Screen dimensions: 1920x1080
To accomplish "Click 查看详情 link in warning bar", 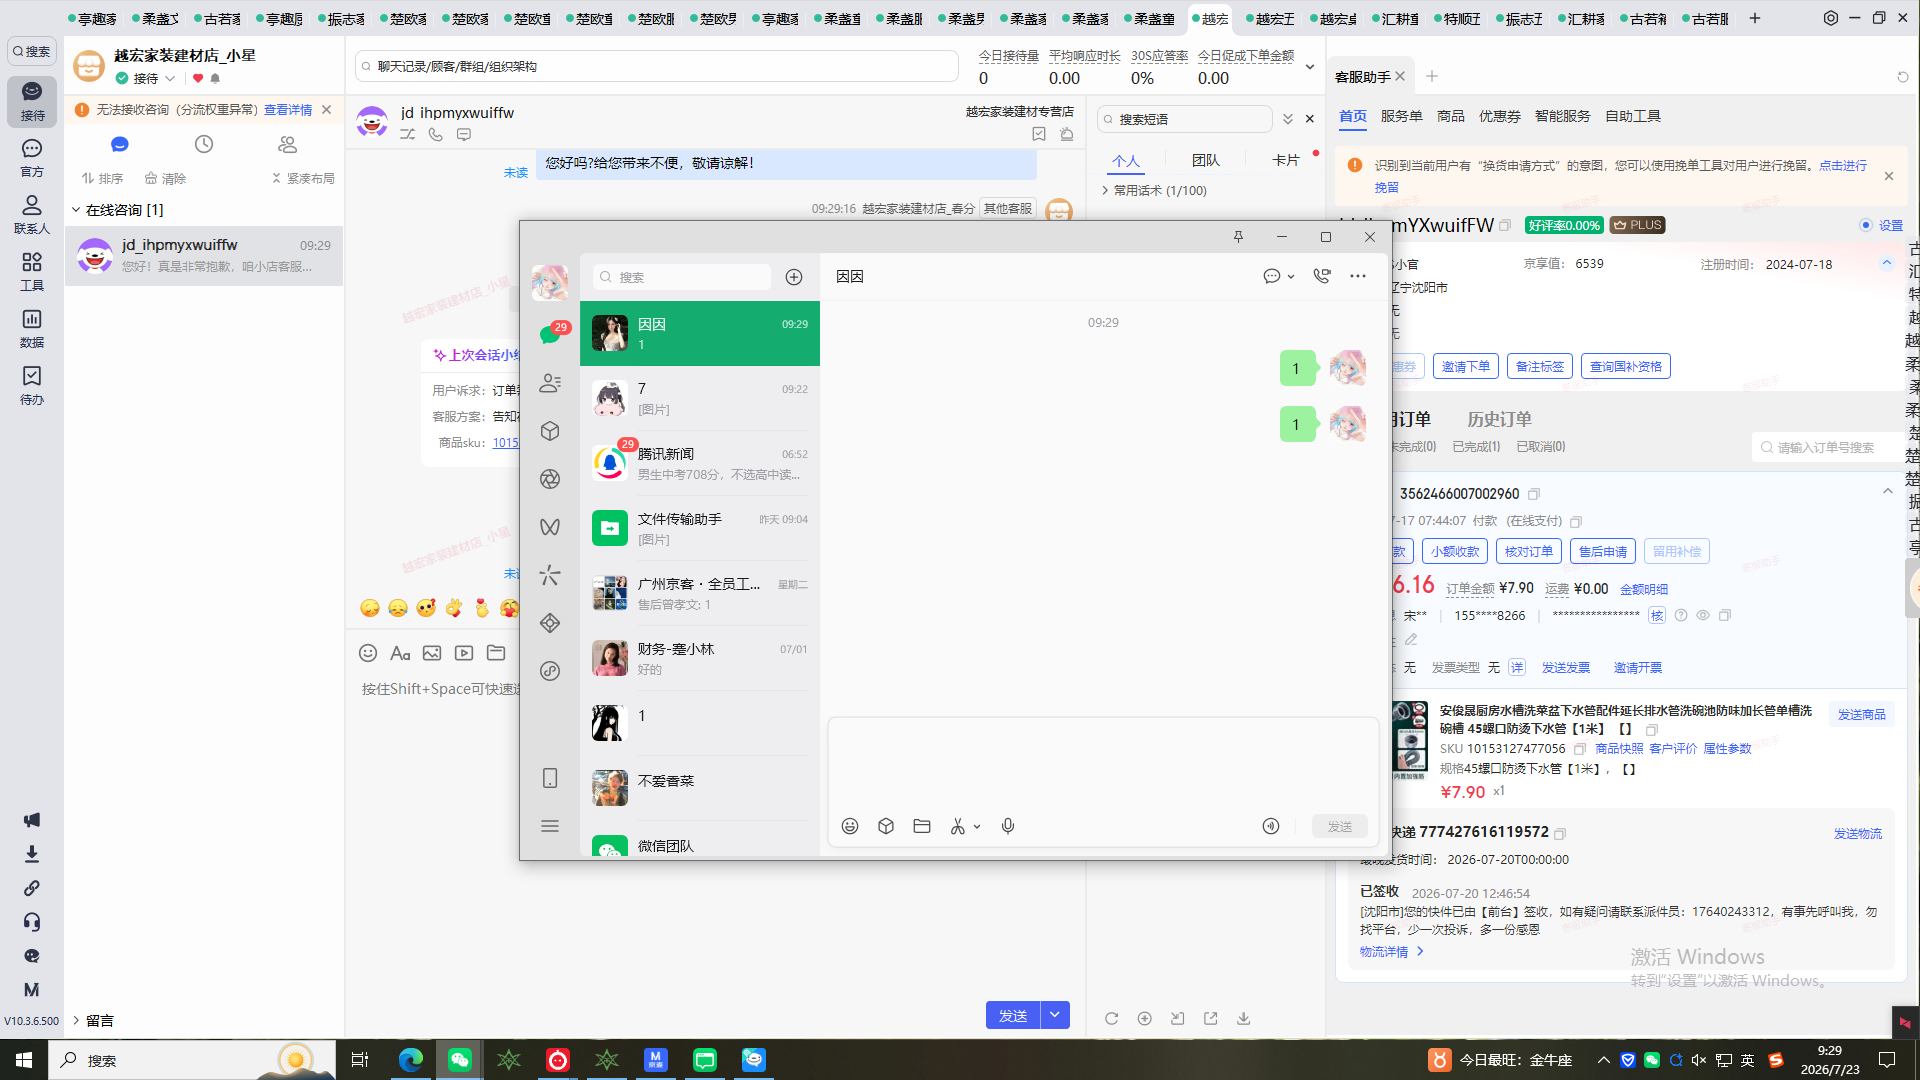I will click(x=288, y=110).
